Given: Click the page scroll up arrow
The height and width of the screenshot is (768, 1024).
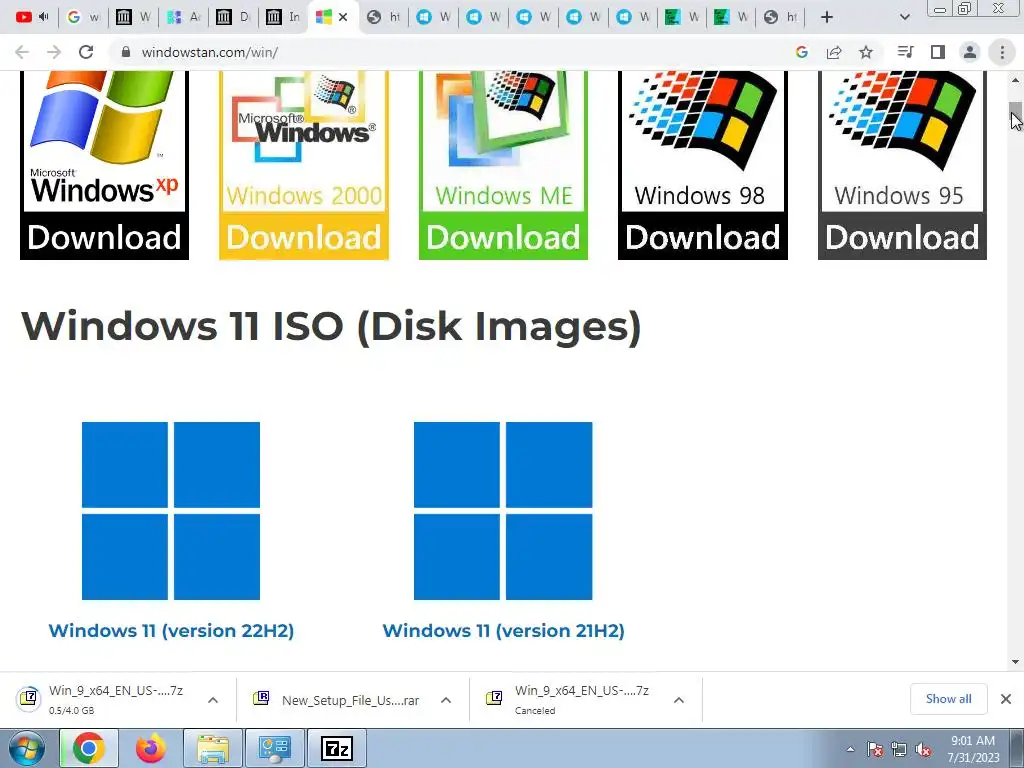Looking at the screenshot, I should (x=1016, y=80).
